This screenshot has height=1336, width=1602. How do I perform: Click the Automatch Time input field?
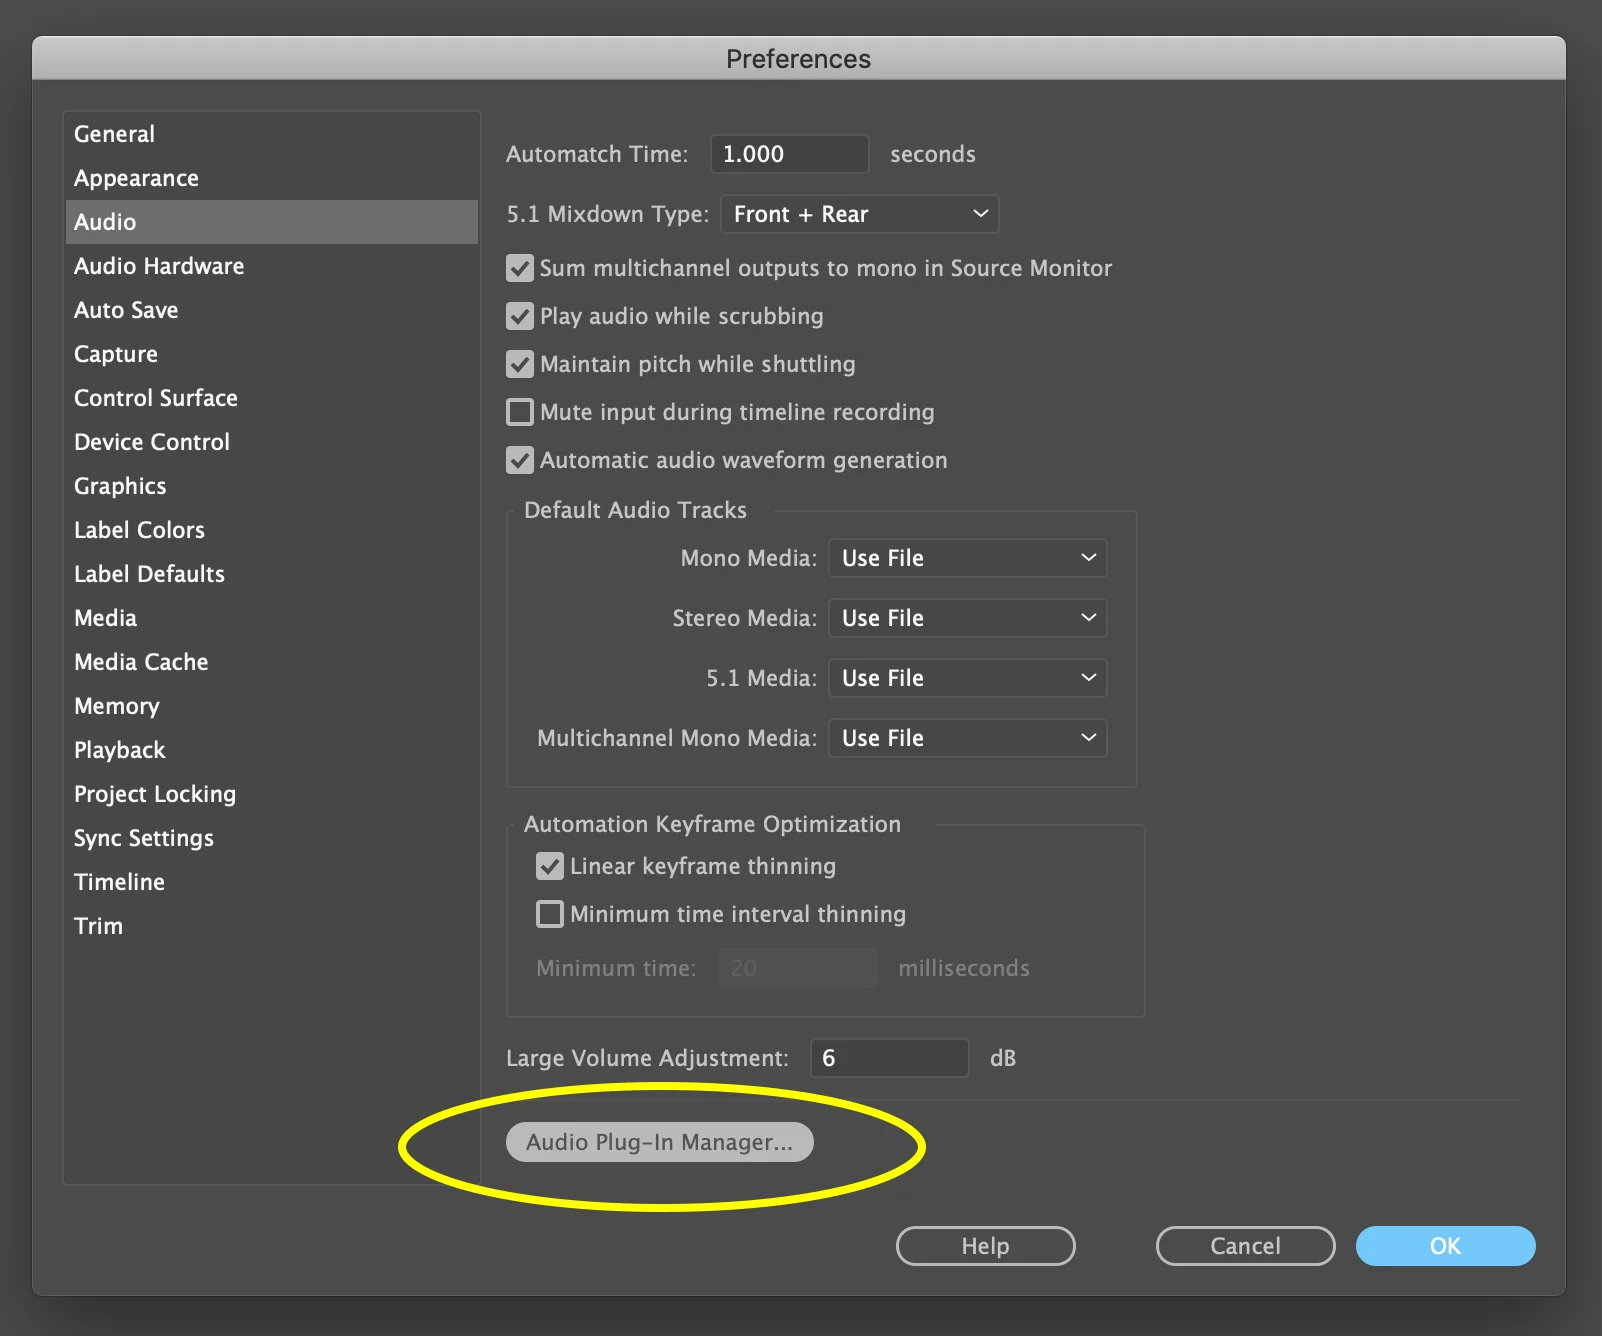(789, 154)
